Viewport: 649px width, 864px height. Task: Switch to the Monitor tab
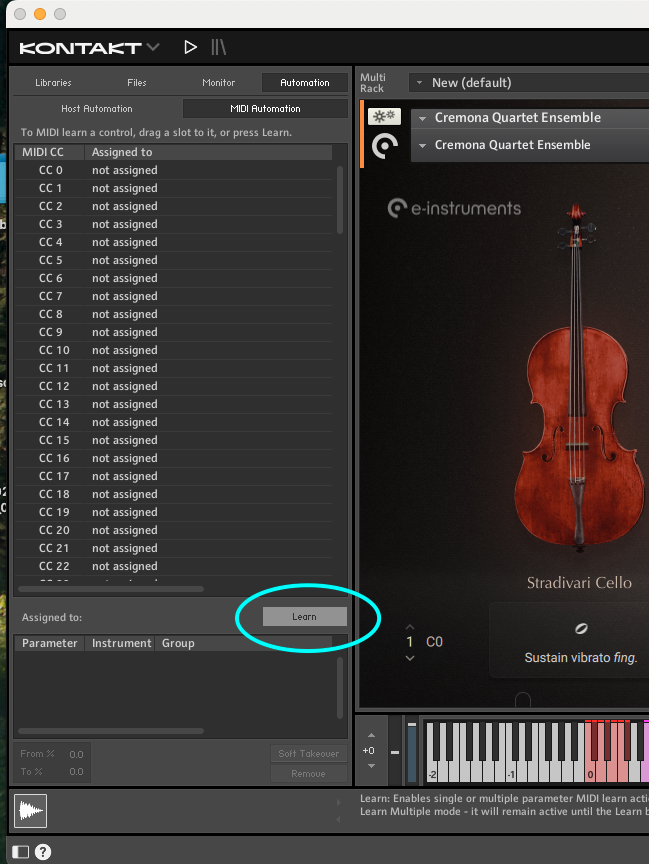click(218, 83)
